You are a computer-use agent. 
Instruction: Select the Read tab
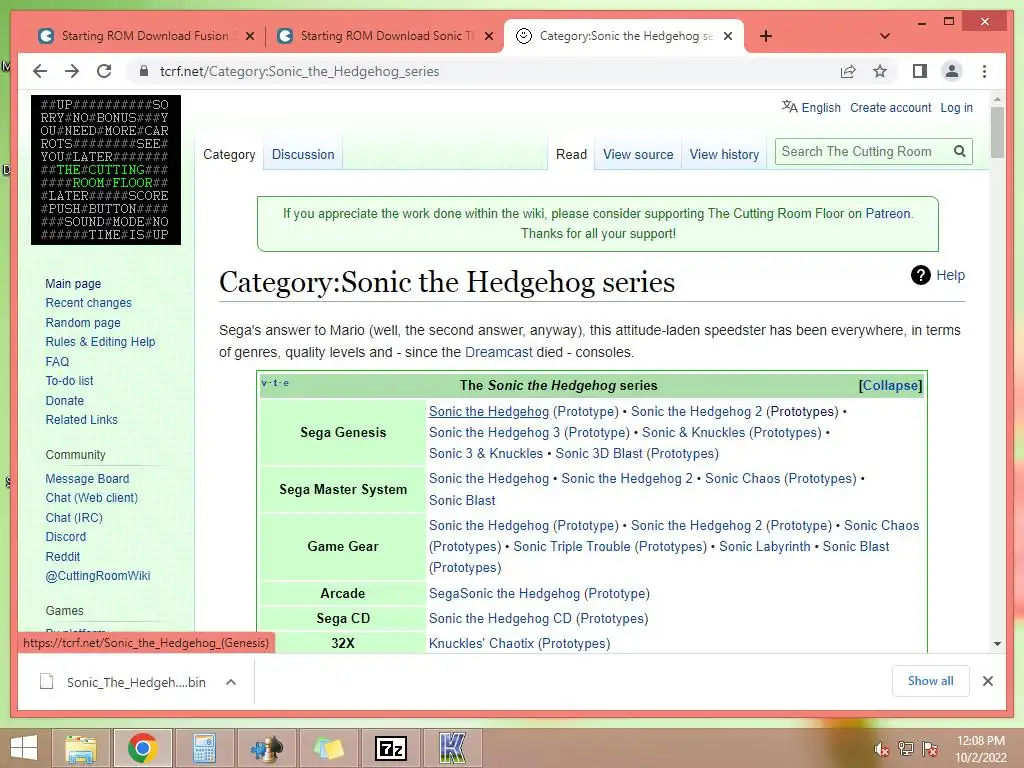click(x=571, y=154)
